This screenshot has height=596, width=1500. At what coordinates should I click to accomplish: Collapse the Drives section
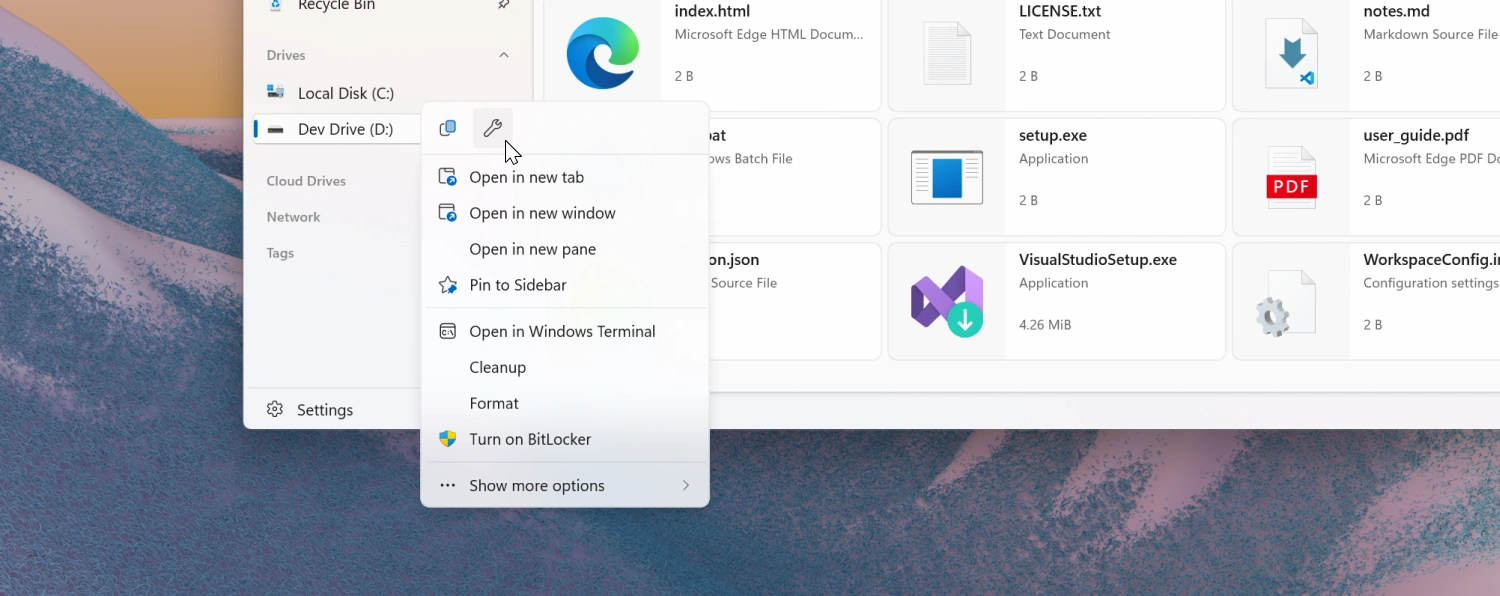click(504, 56)
